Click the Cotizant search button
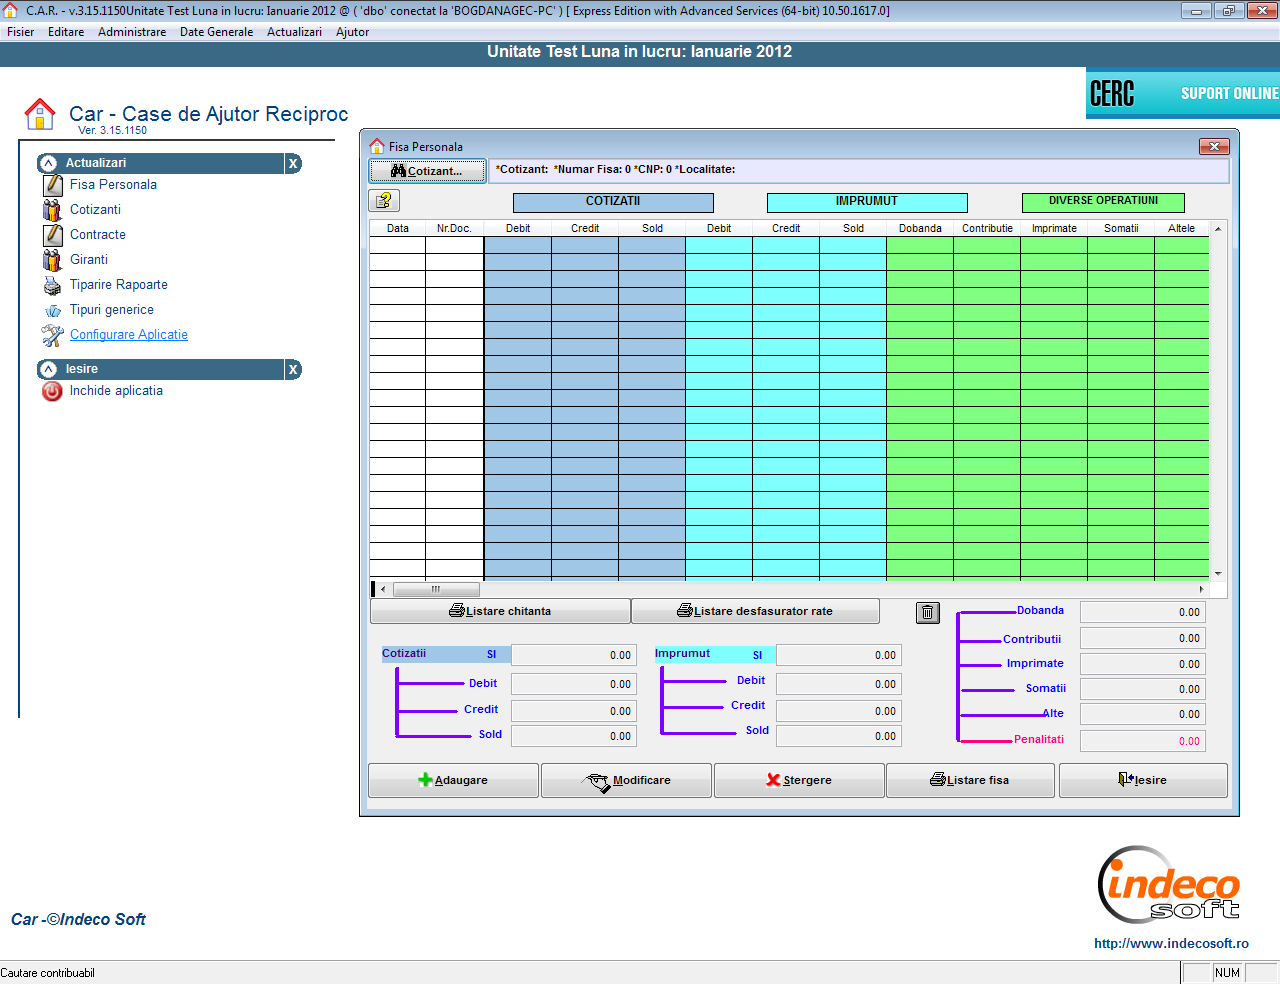 click(427, 171)
